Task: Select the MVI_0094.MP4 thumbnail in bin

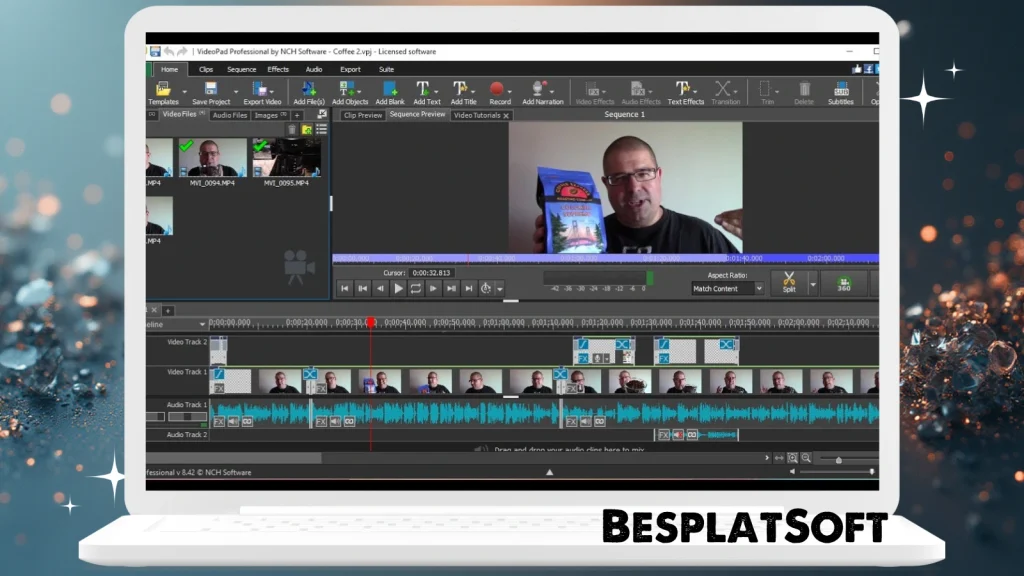Action: (212, 158)
